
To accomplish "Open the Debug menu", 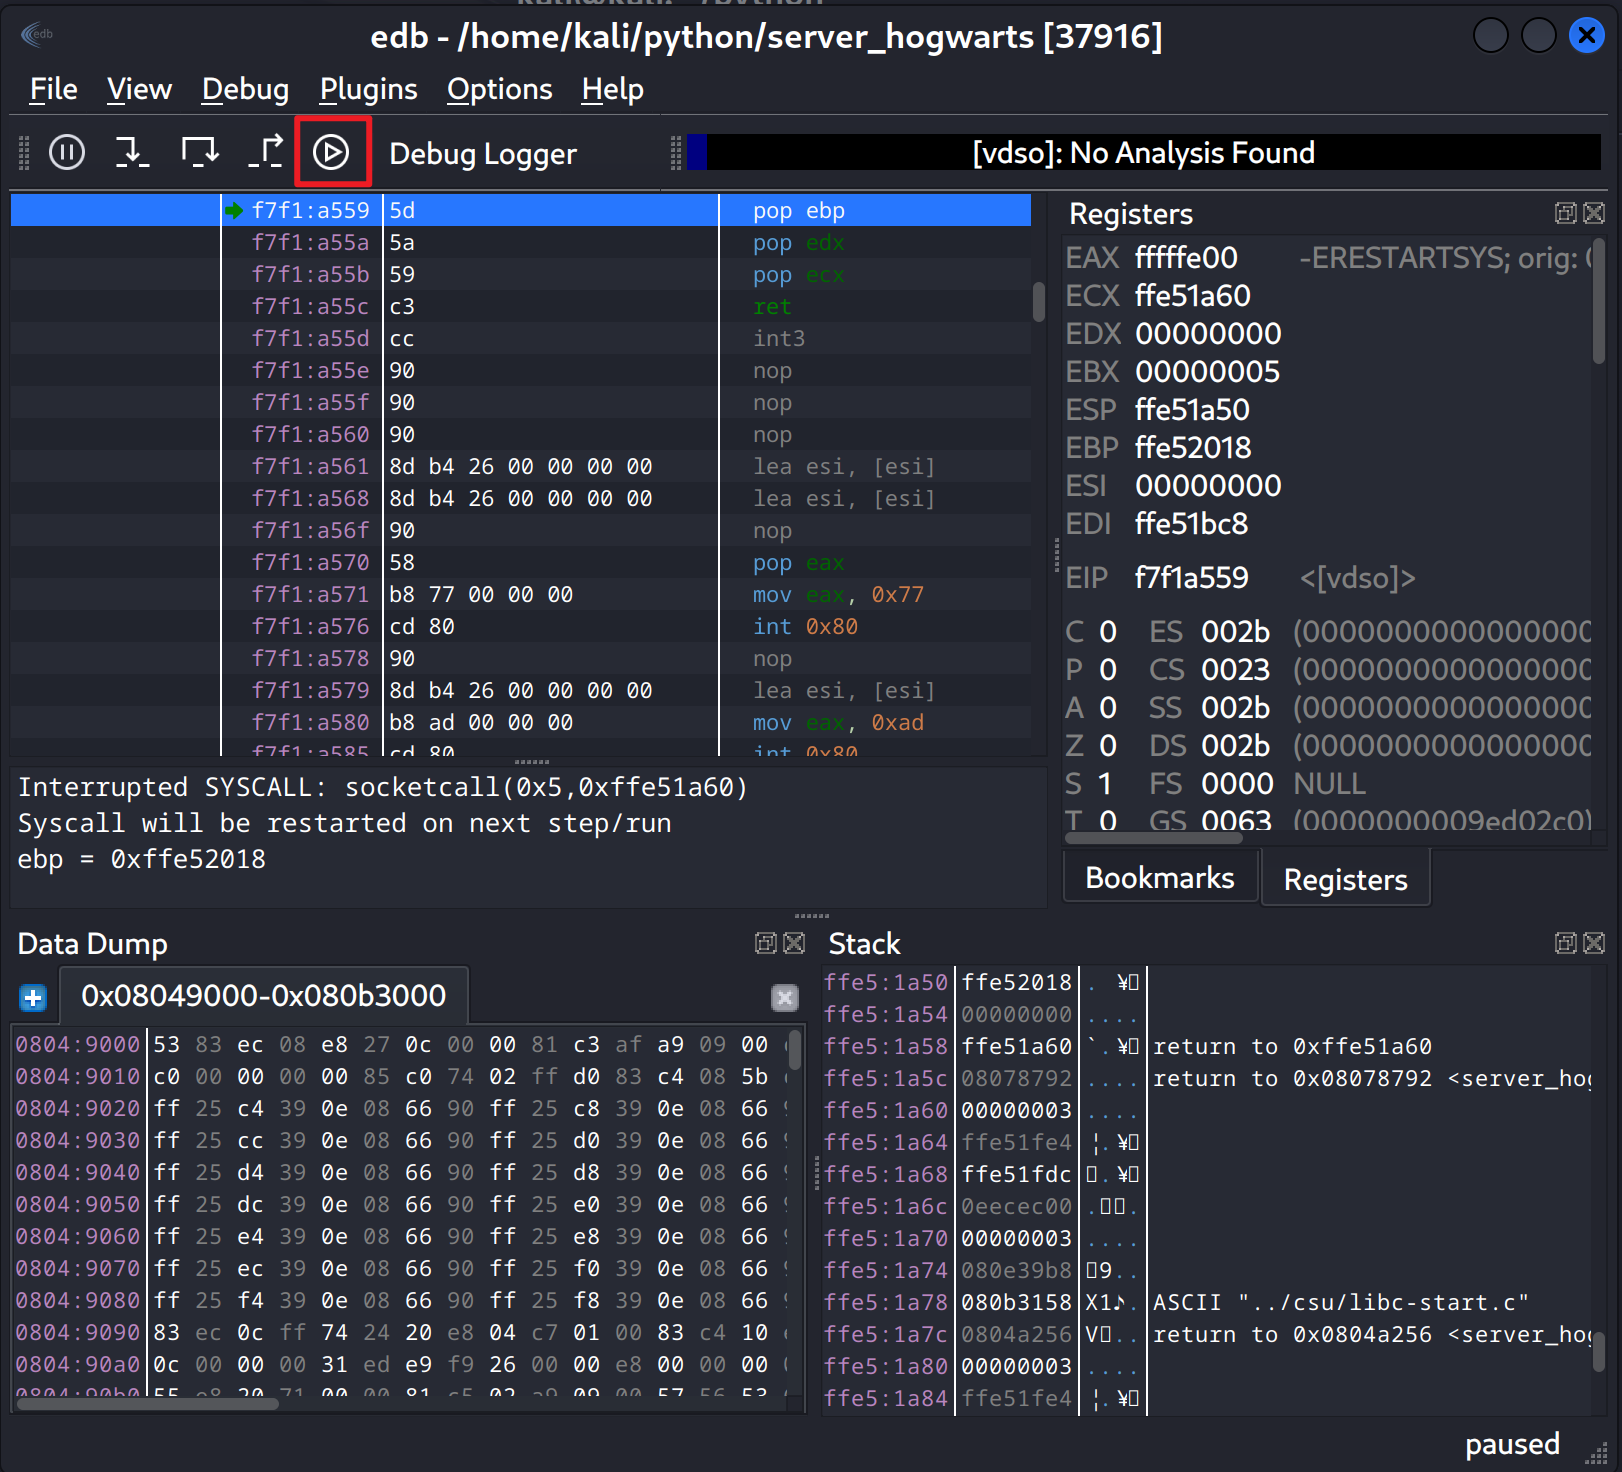I will tap(245, 89).
